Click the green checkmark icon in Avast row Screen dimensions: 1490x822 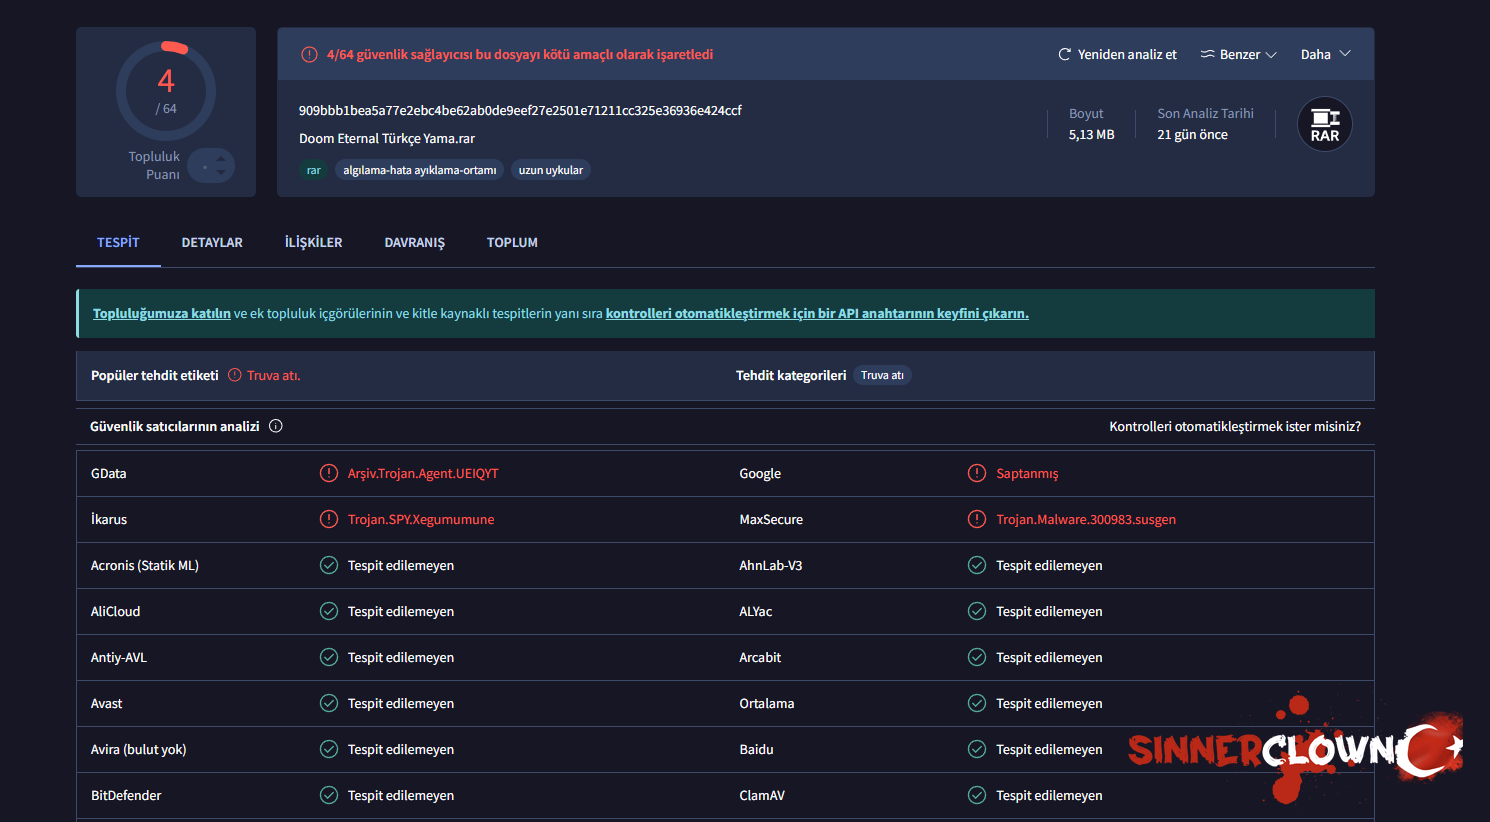click(x=328, y=703)
